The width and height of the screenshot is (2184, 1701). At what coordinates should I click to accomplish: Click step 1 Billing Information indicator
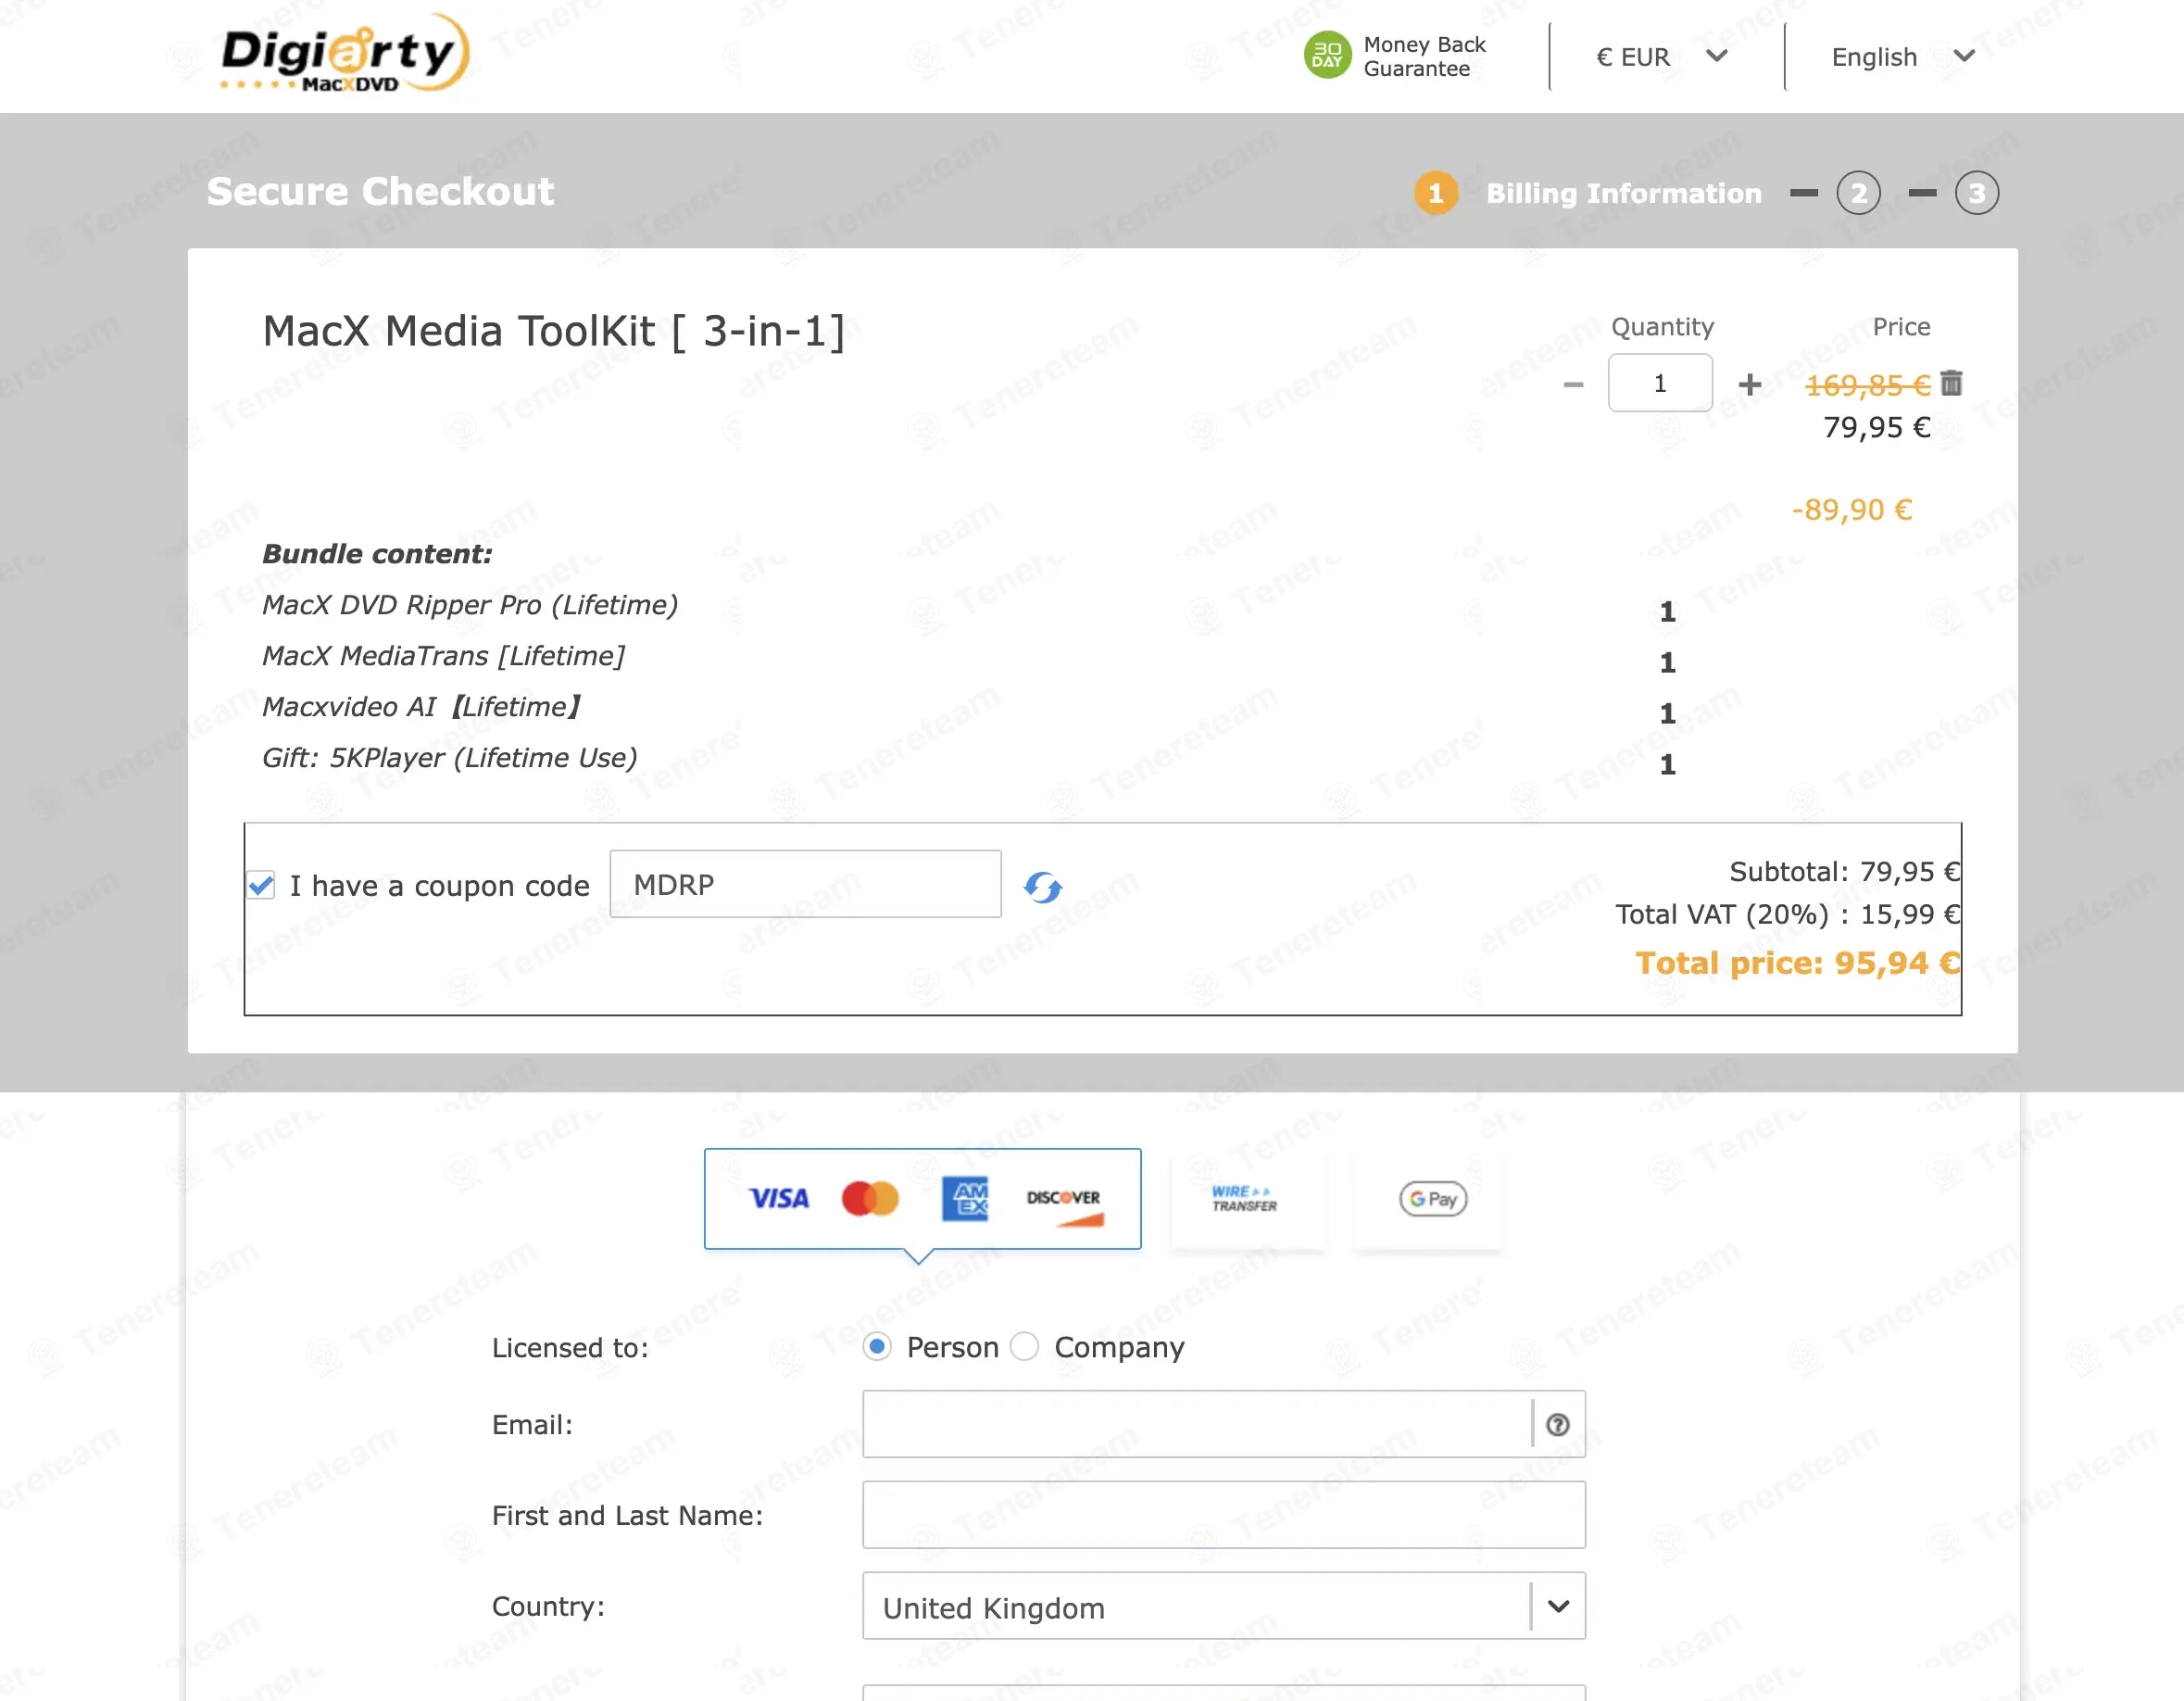(1587, 193)
